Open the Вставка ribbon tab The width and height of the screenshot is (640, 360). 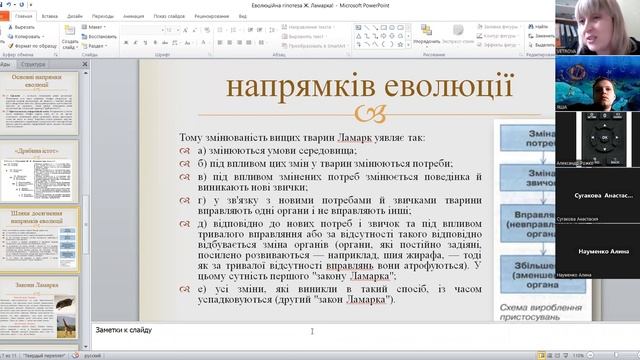(49, 16)
